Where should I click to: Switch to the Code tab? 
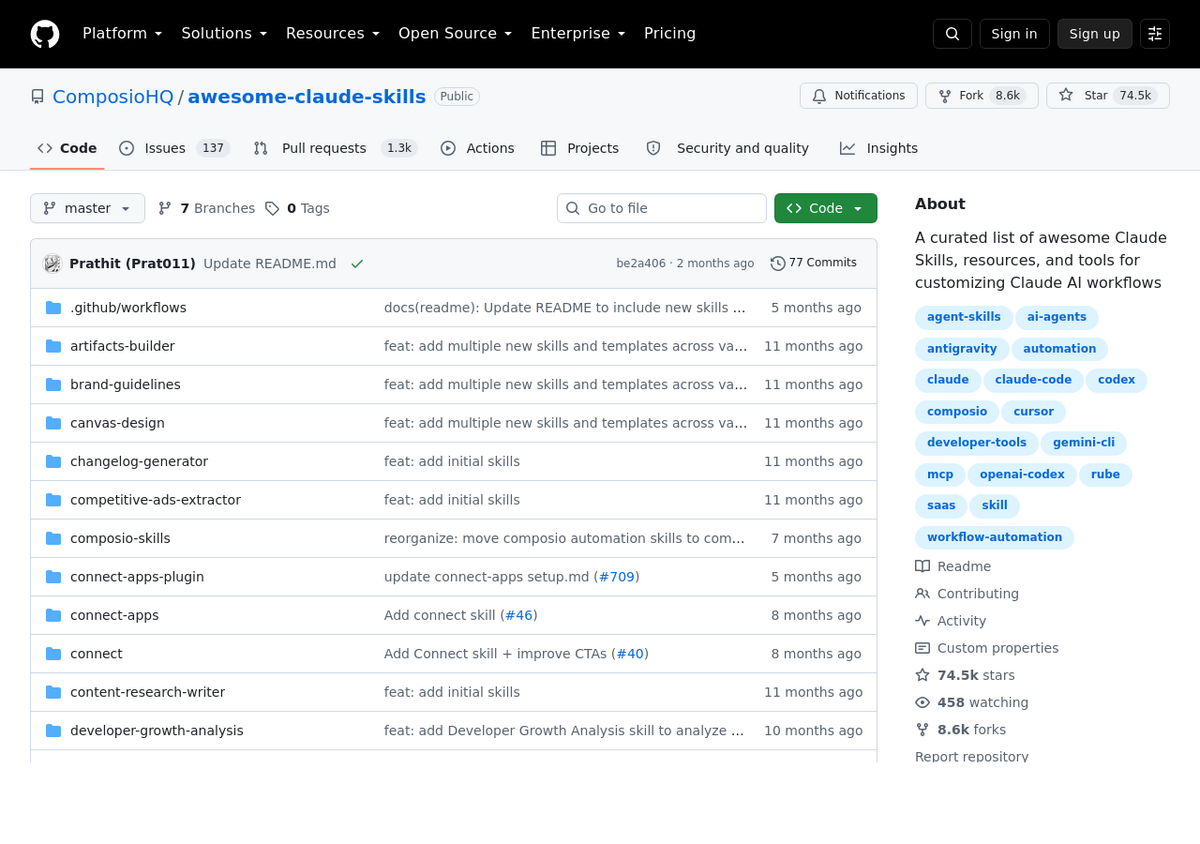67,148
